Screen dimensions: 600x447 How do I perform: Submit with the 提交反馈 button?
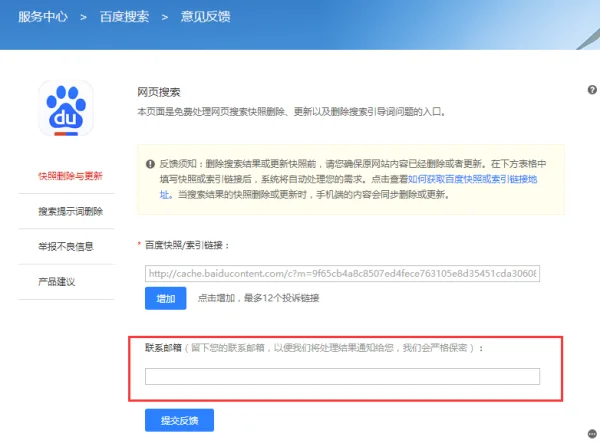tap(179, 420)
